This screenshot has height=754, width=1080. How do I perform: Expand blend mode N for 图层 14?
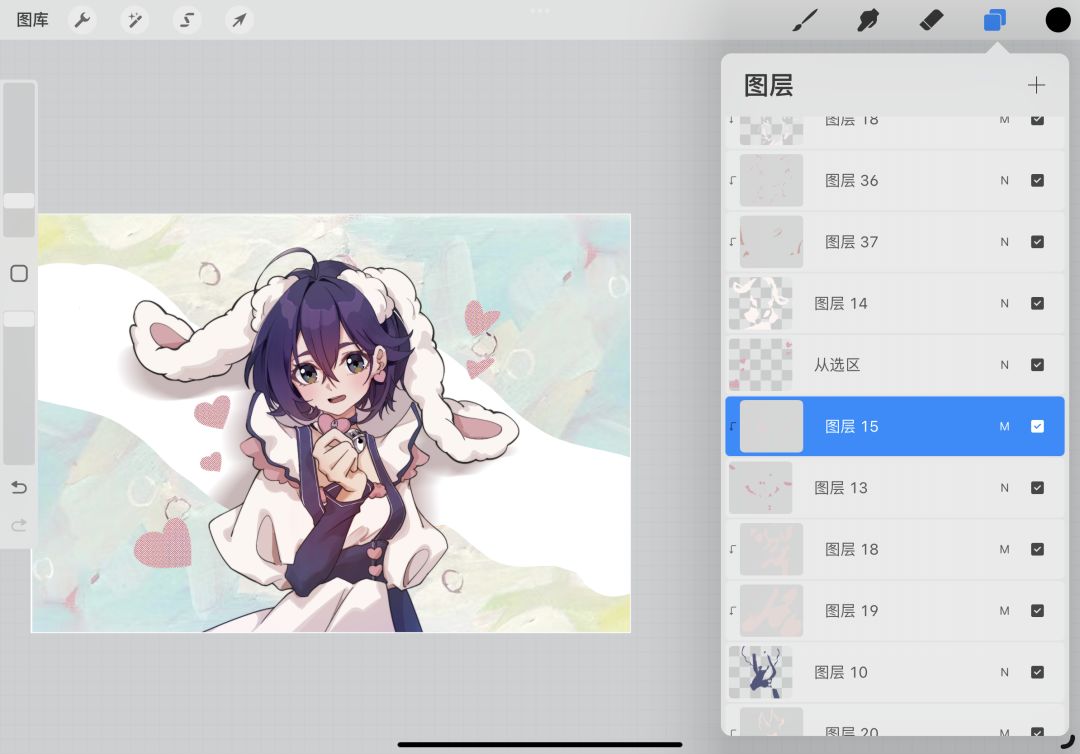point(1004,303)
